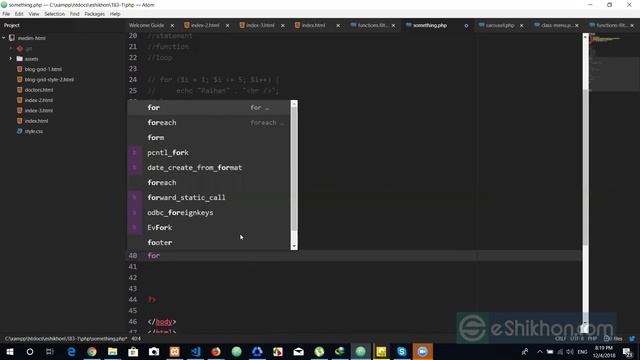Switch to the class-menu.php tab
Image resolution: width=640 pixels, height=360 pixels.
556,25
